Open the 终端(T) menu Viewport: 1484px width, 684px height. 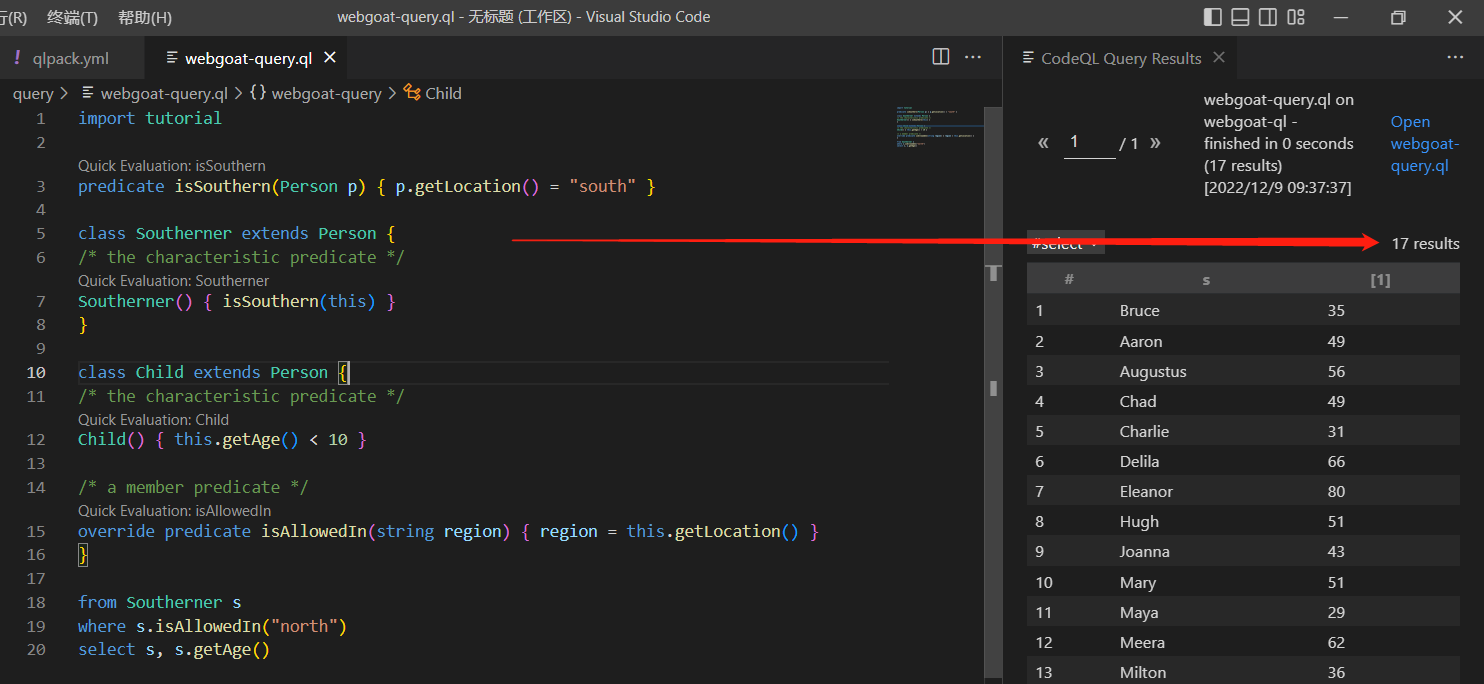[73, 17]
